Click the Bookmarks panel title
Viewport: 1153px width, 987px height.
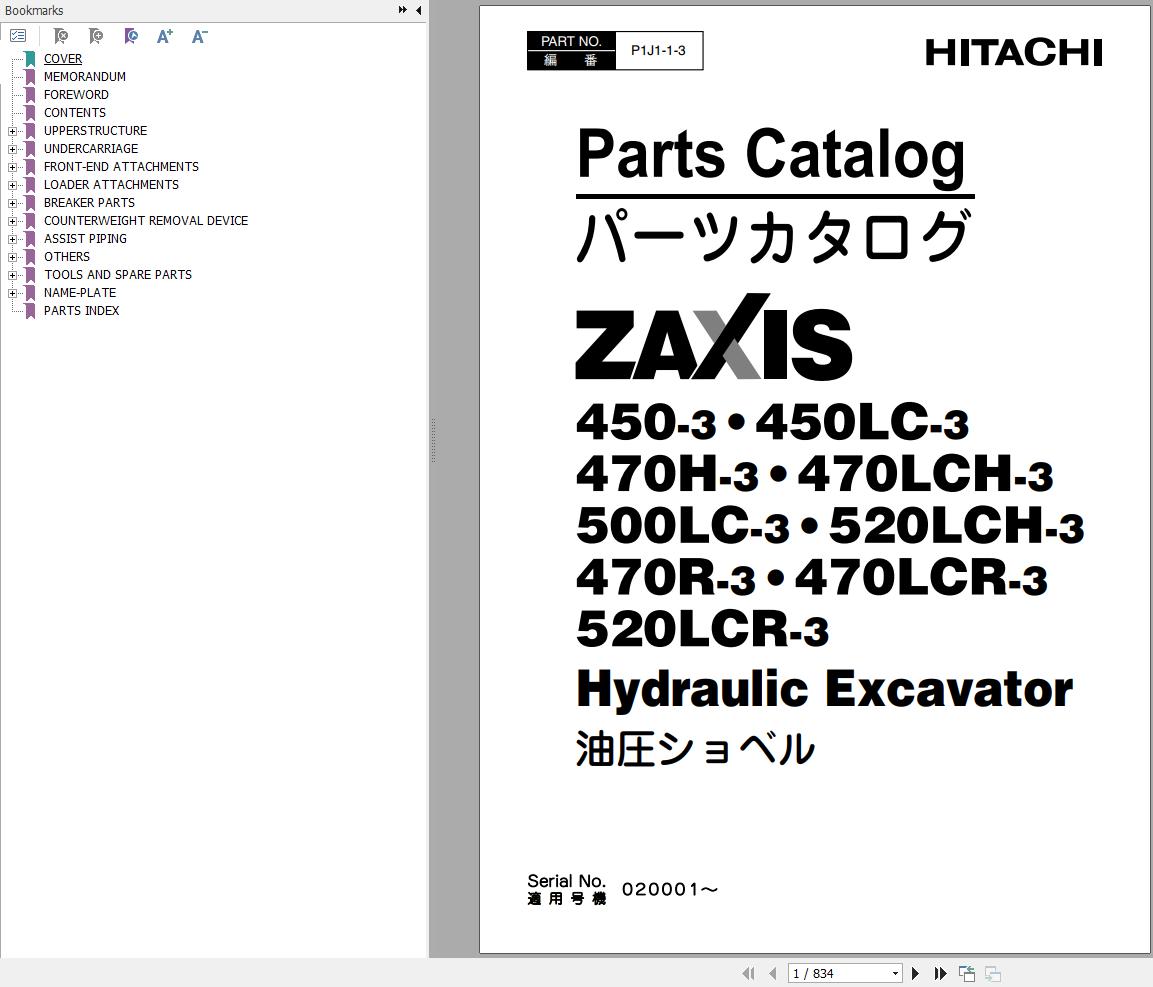[x=34, y=10]
